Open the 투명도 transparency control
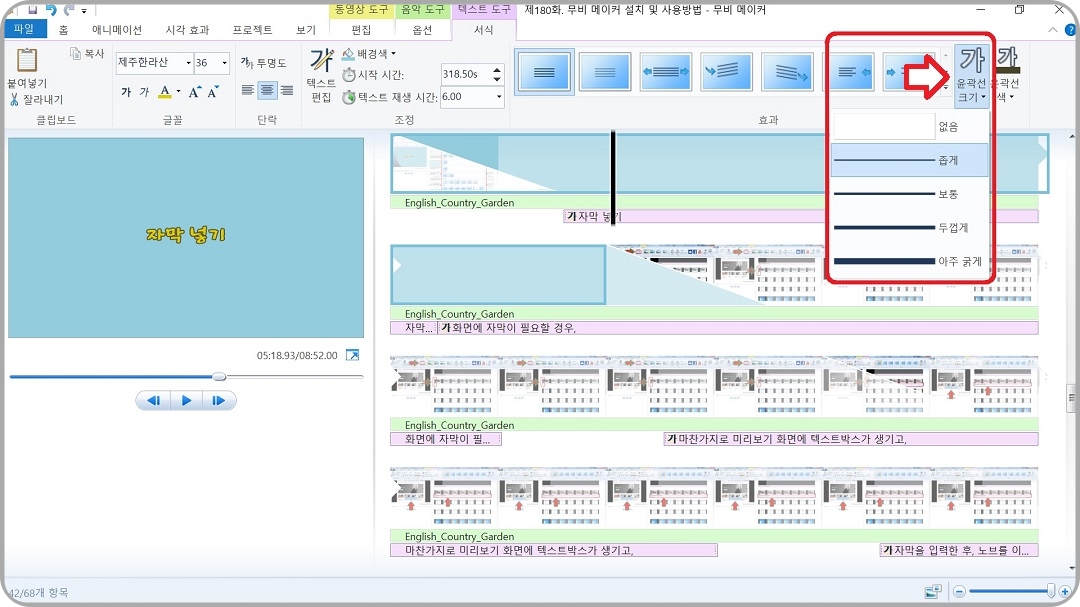The width and height of the screenshot is (1080, 607). (263, 63)
